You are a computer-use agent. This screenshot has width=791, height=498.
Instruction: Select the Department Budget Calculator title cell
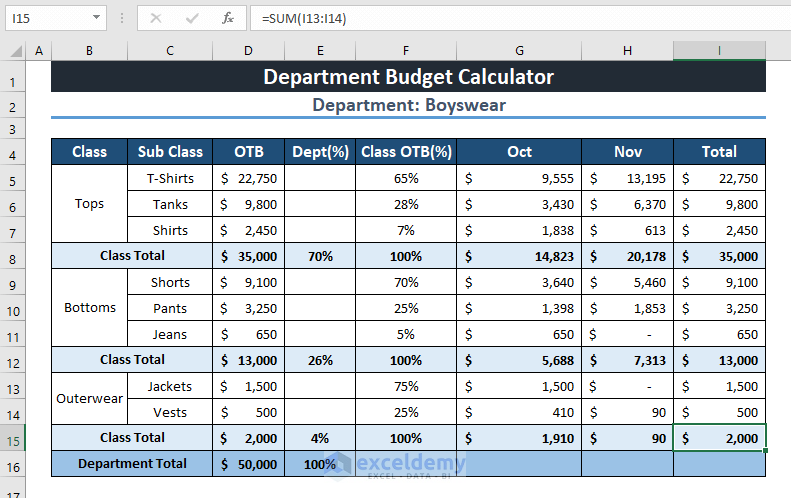pyautogui.click(x=408, y=77)
